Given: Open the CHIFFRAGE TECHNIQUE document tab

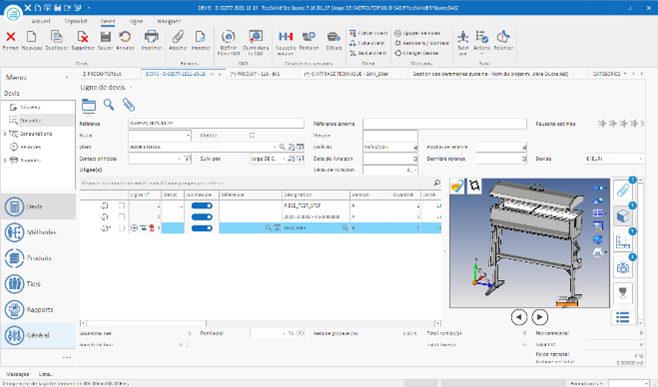Looking at the screenshot, I should [346, 74].
